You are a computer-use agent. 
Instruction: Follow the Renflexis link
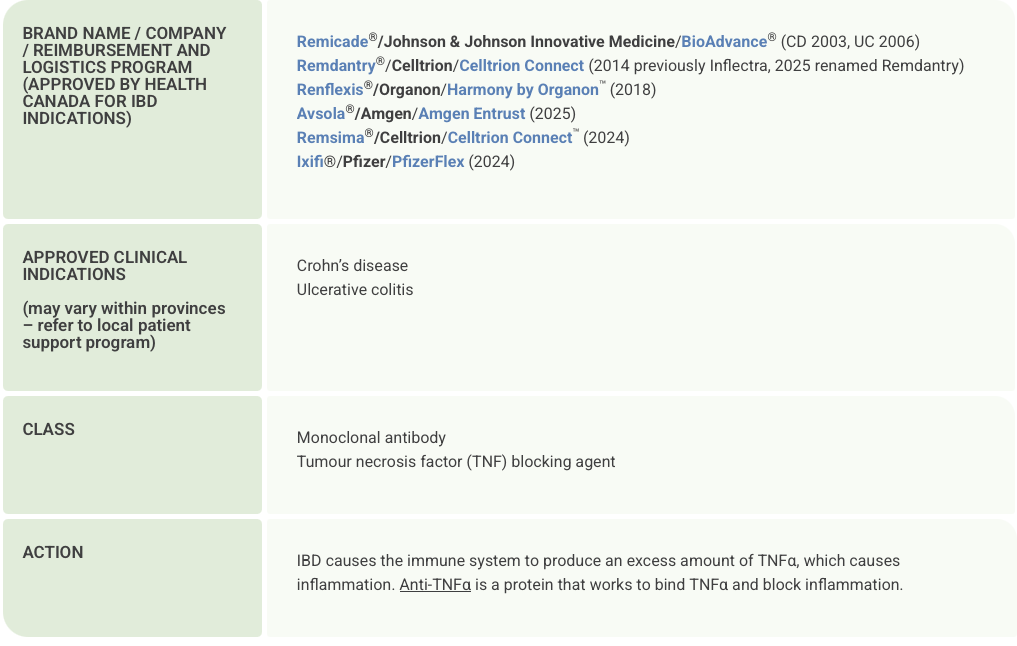point(329,90)
